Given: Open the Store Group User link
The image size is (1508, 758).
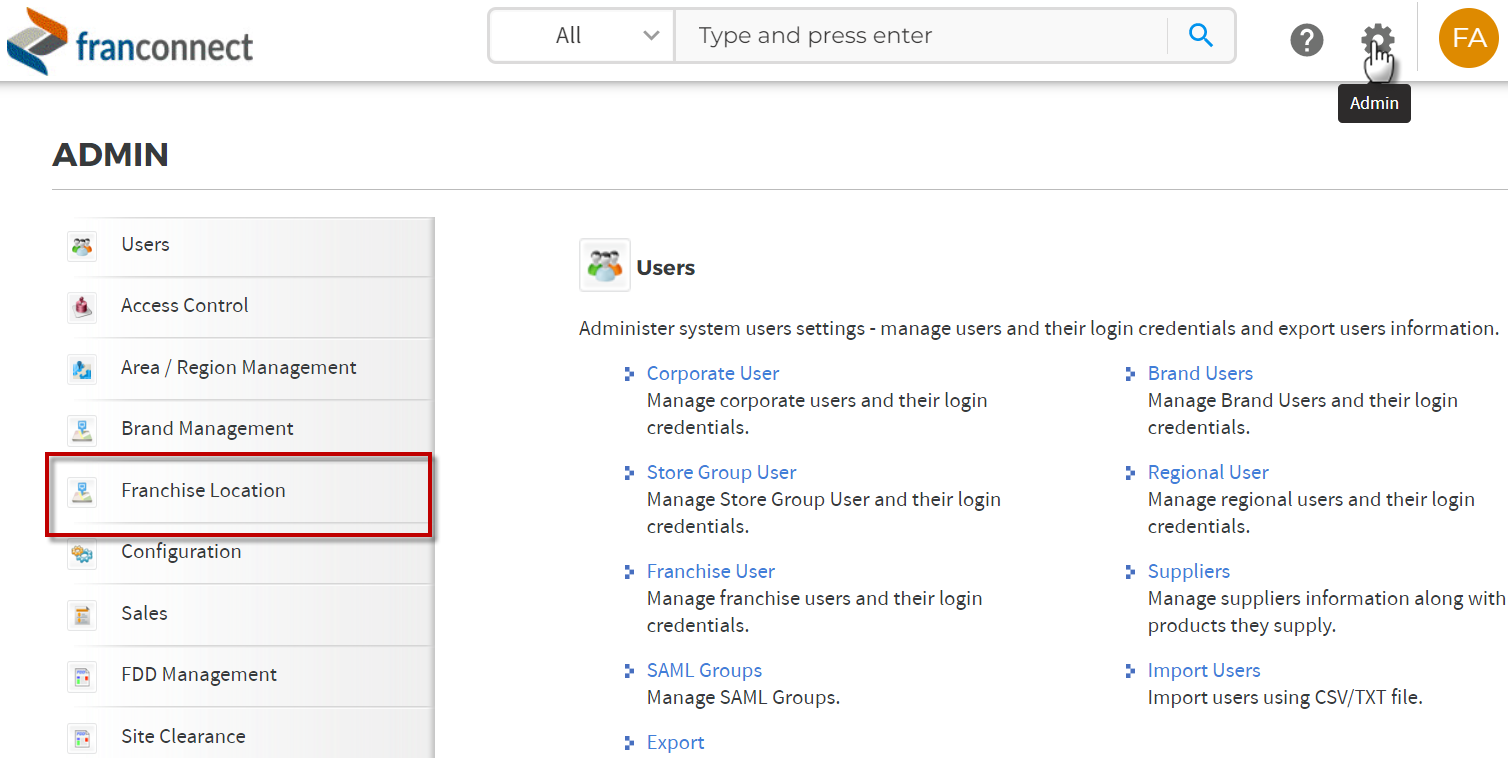Looking at the screenshot, I should point(722,472).
